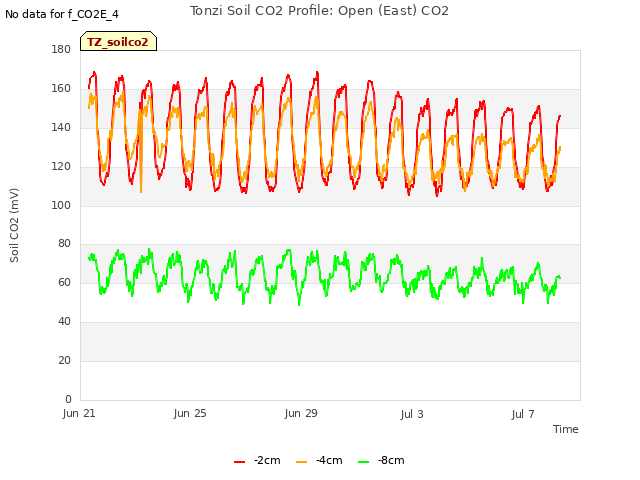Image resolution: width=640 pixels, height=480 pixels.
Task: Click the 'Jun 21' x-axis tick label
Action: [79, 413]
